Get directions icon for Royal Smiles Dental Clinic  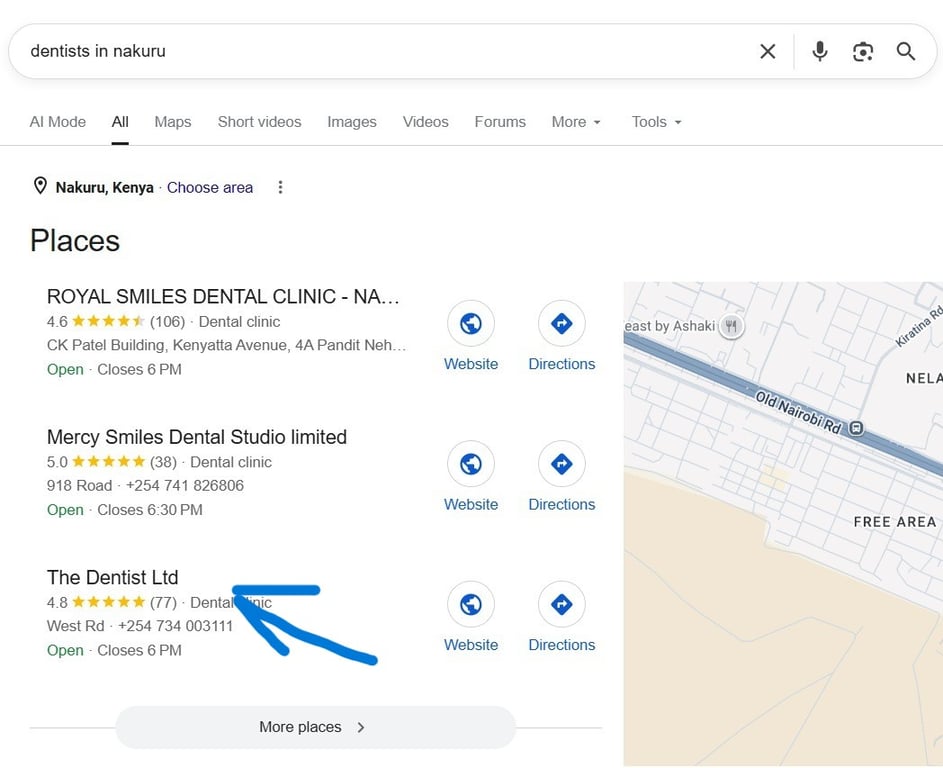point(562,324)
